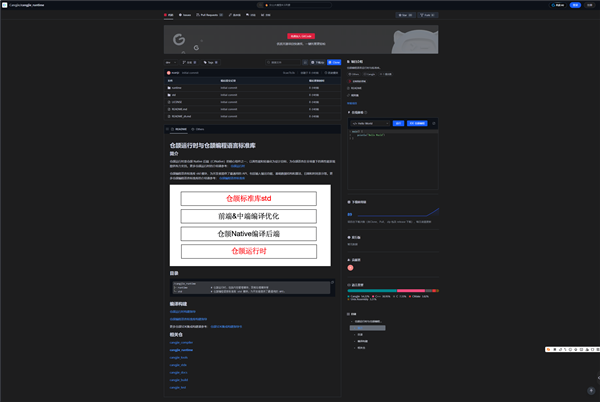Open the Hello World example dropdown
Screen dimensions: 600x402
click(x=370, y=123)
